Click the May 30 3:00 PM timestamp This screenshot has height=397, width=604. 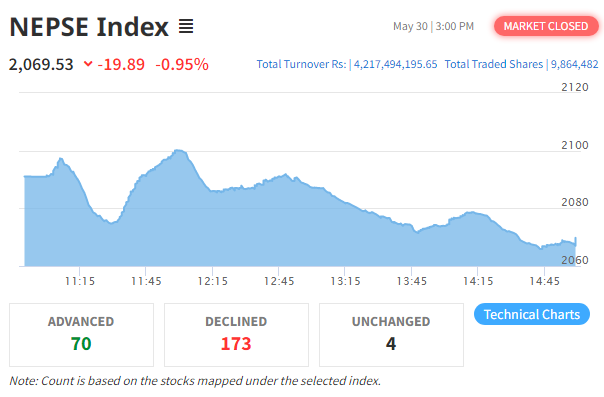[x=433, y=26]
